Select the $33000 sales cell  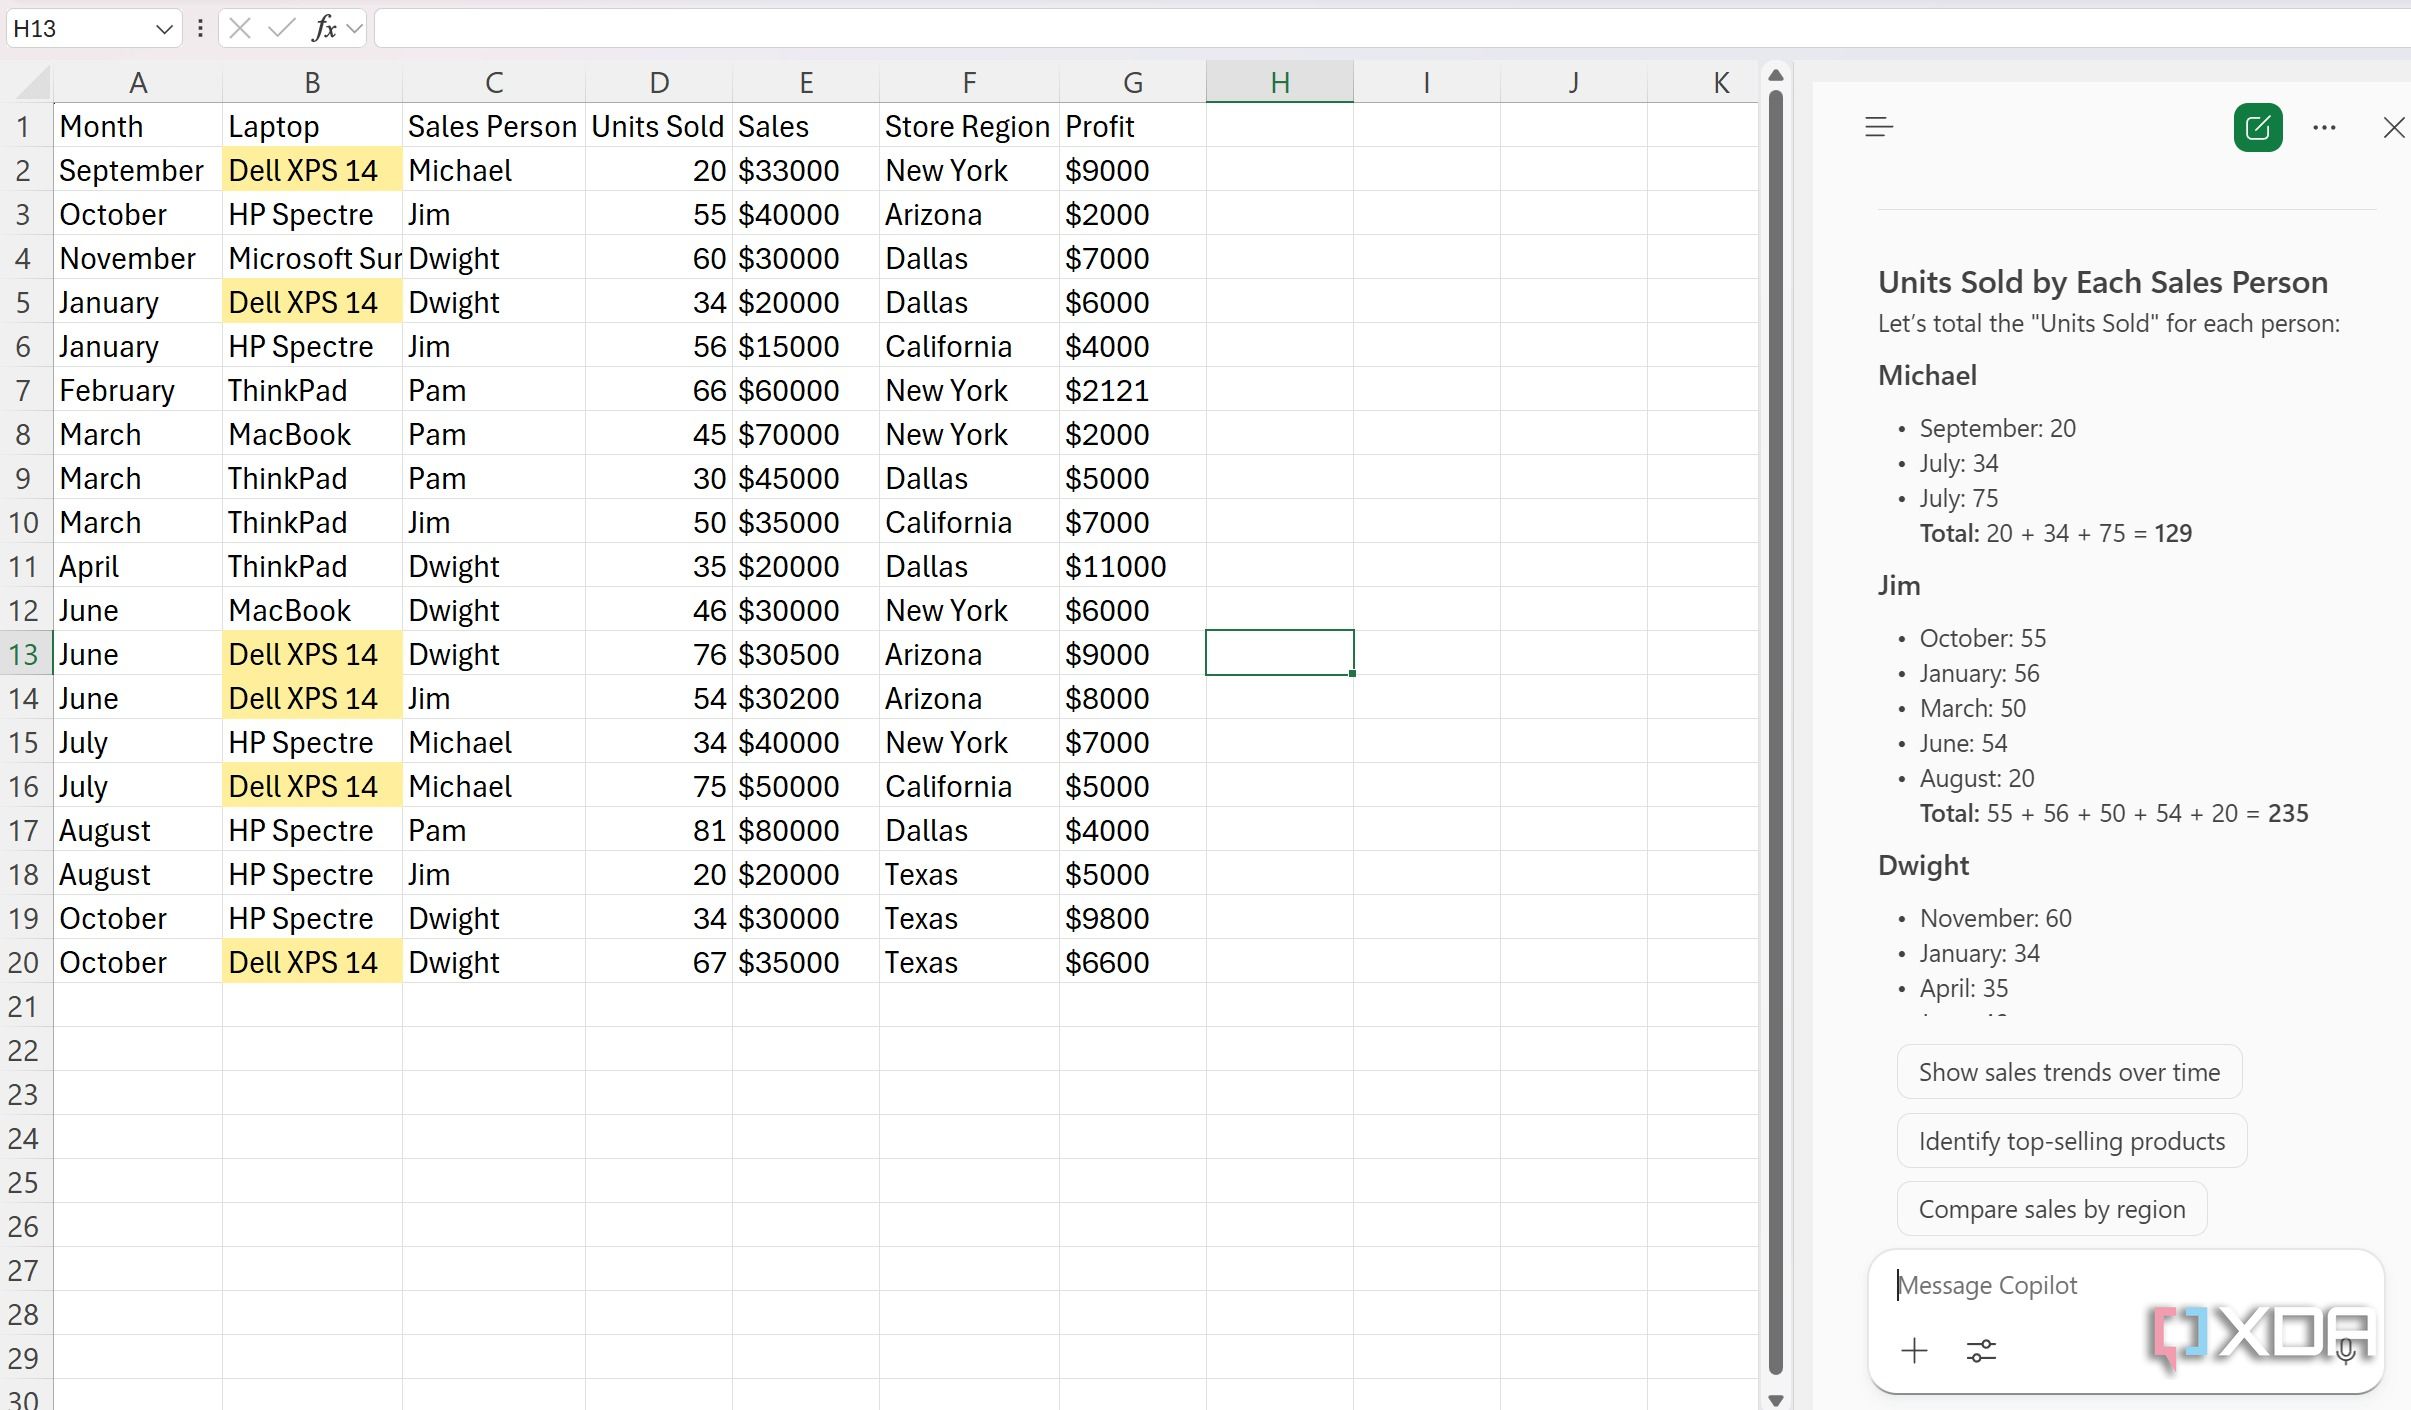point(806,171)
